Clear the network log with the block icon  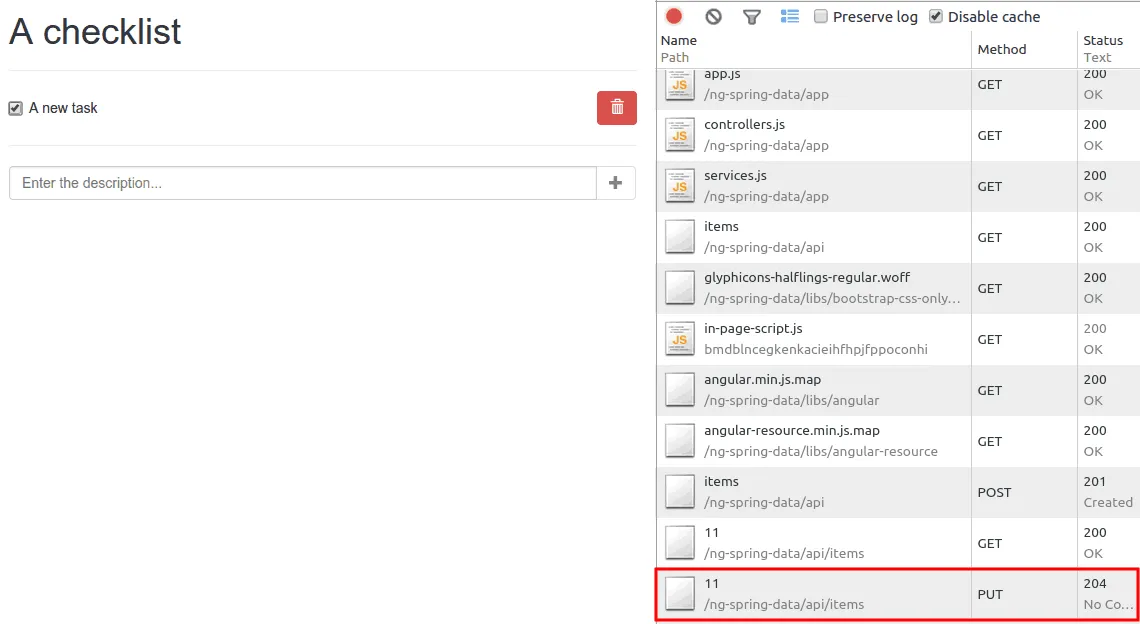(x=713, y=16)
